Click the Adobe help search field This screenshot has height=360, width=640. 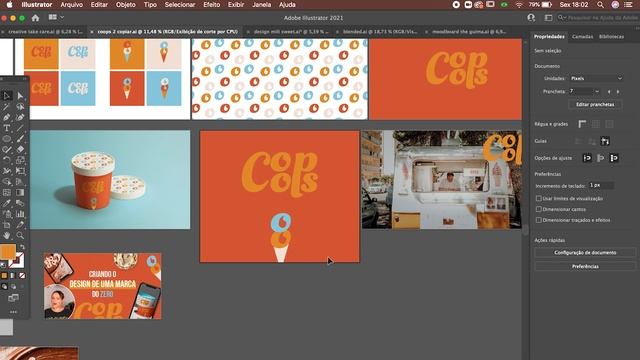pos(598,18)
